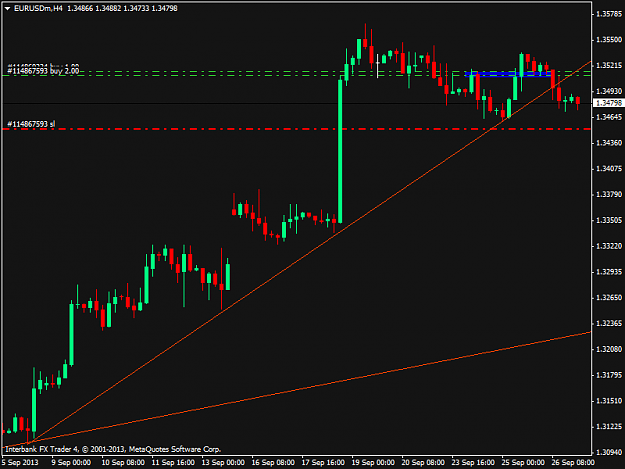625x469 pixels.
Task: Select the shallow lower orange trendline
Action: [297, 390]
